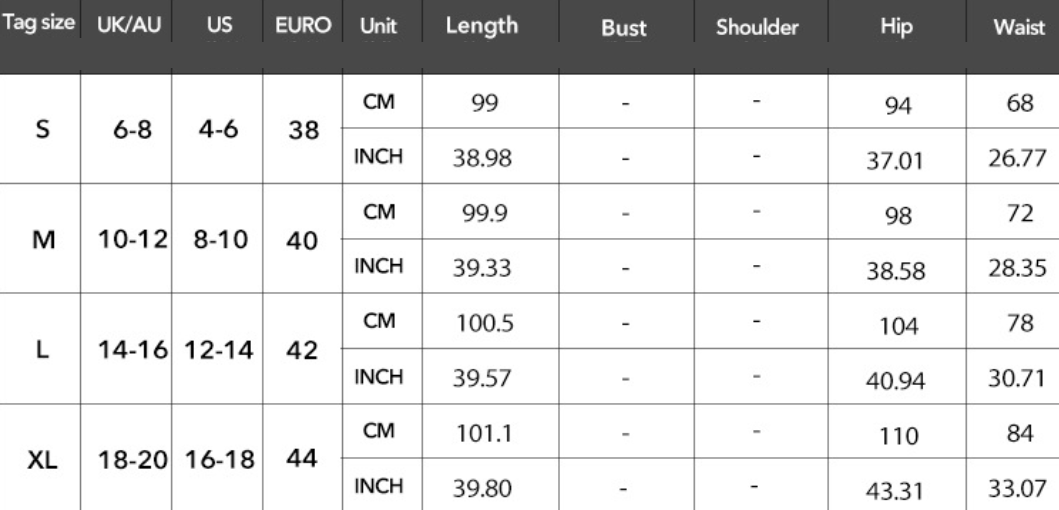Click the Tag size column header
Screen dimensions: 1059x510
[38, 22]
